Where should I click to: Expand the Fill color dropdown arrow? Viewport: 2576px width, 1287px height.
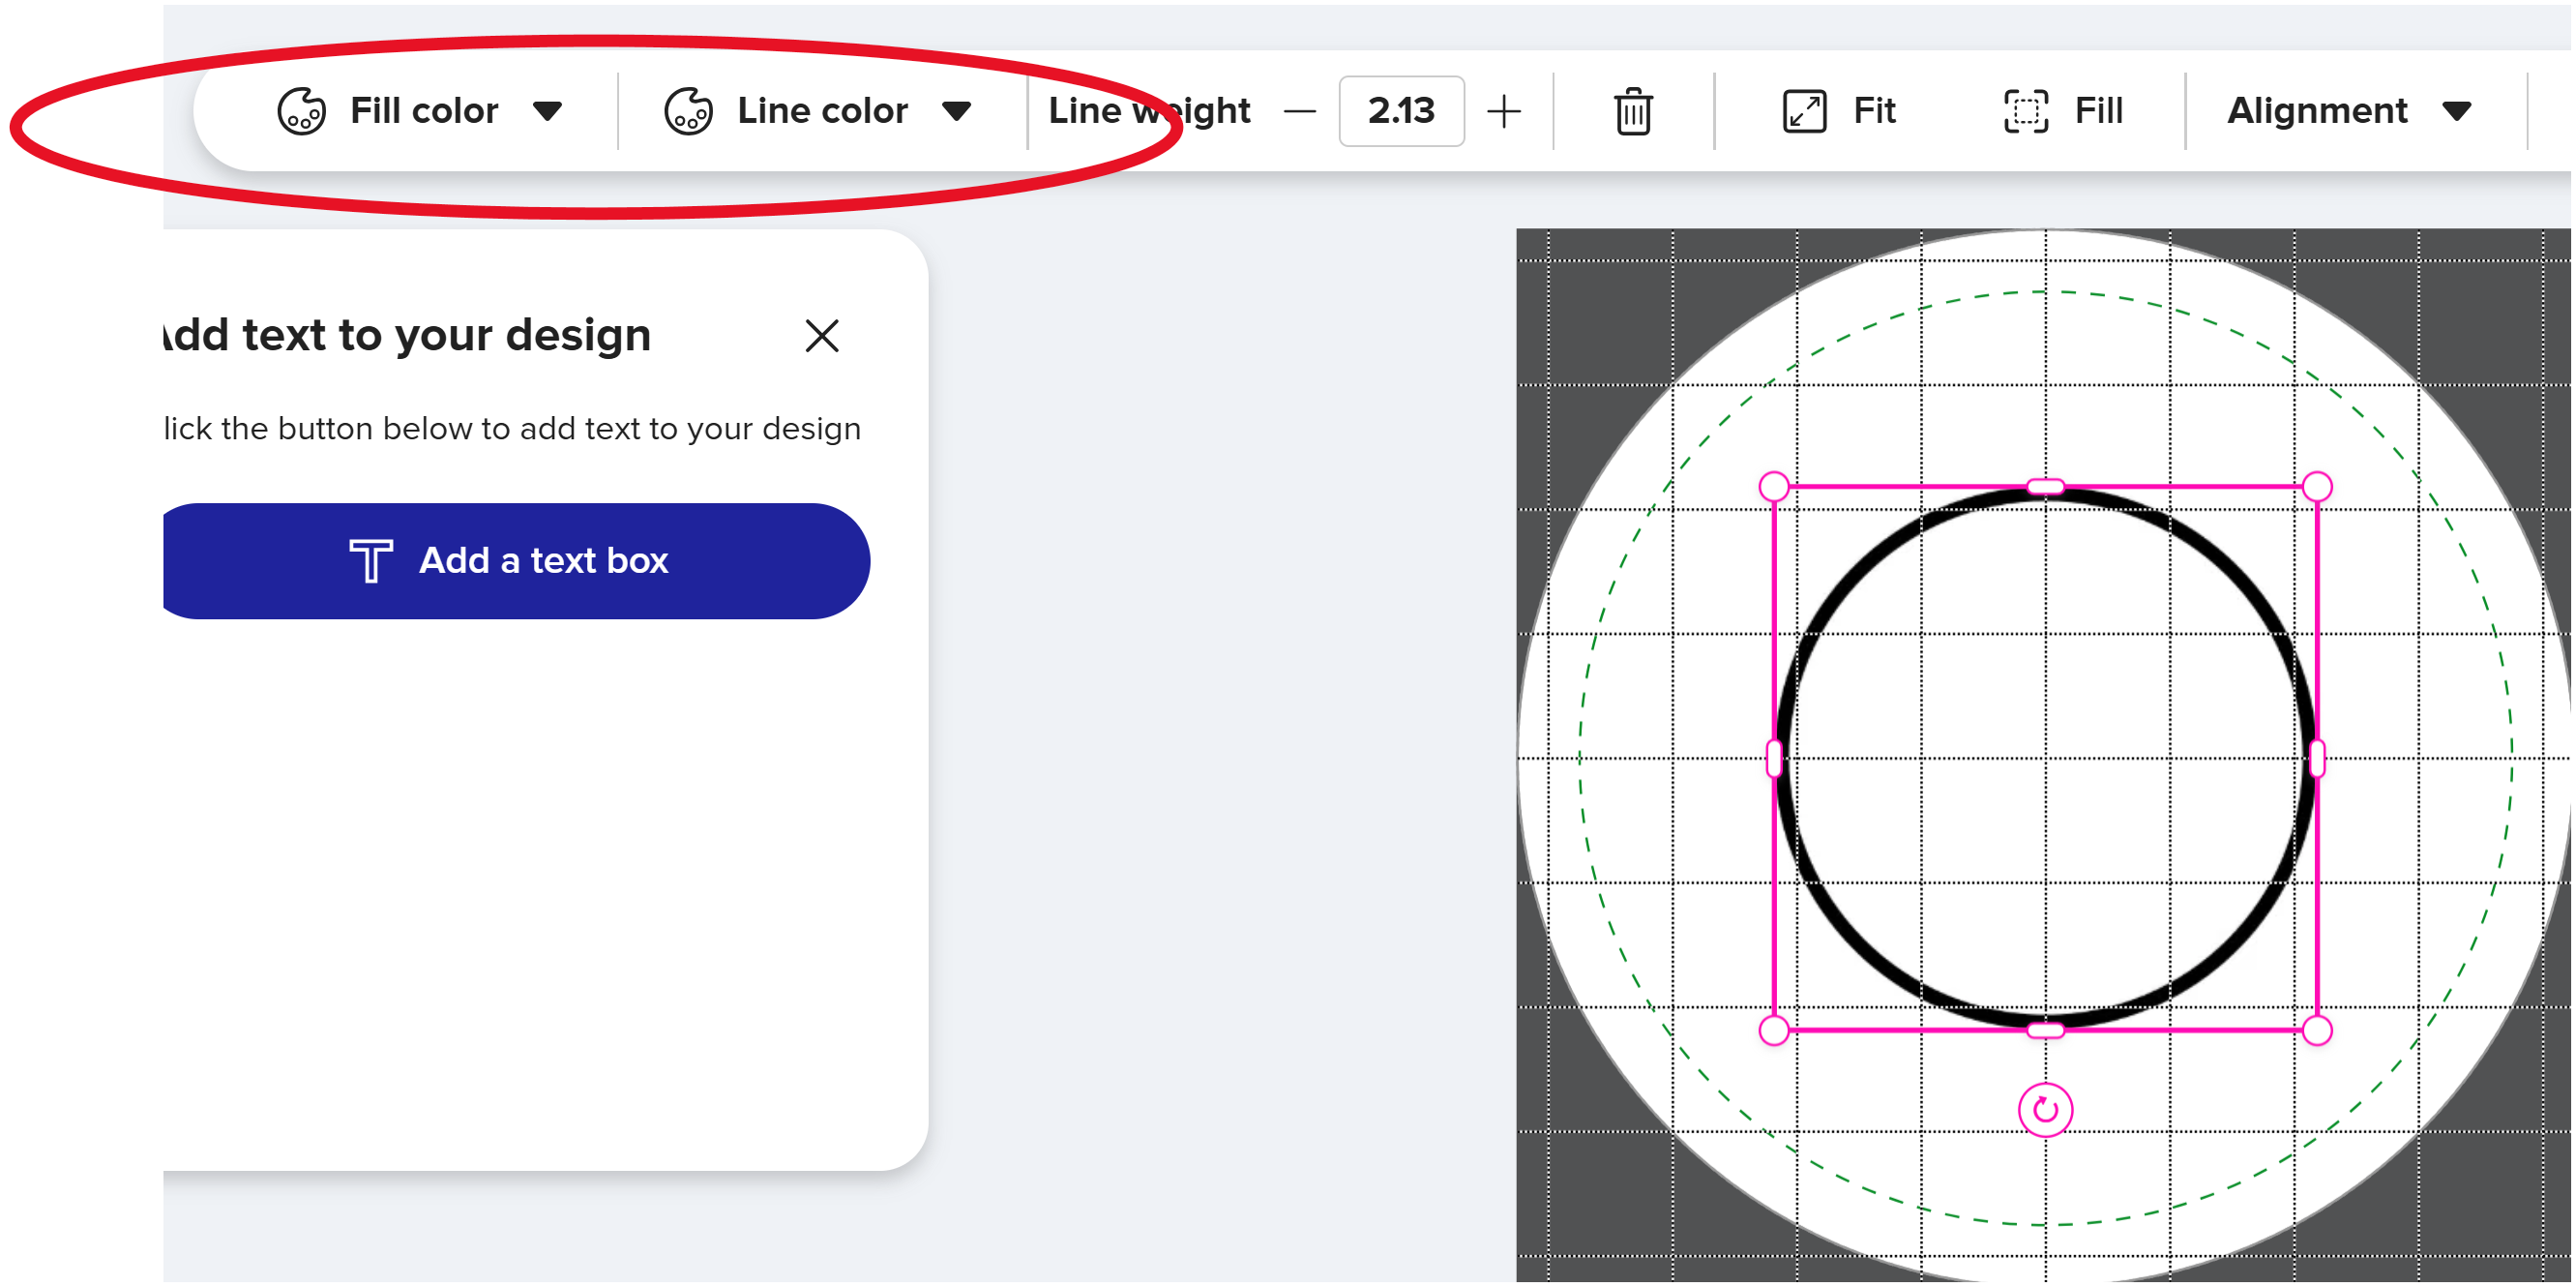coord(547,111)
